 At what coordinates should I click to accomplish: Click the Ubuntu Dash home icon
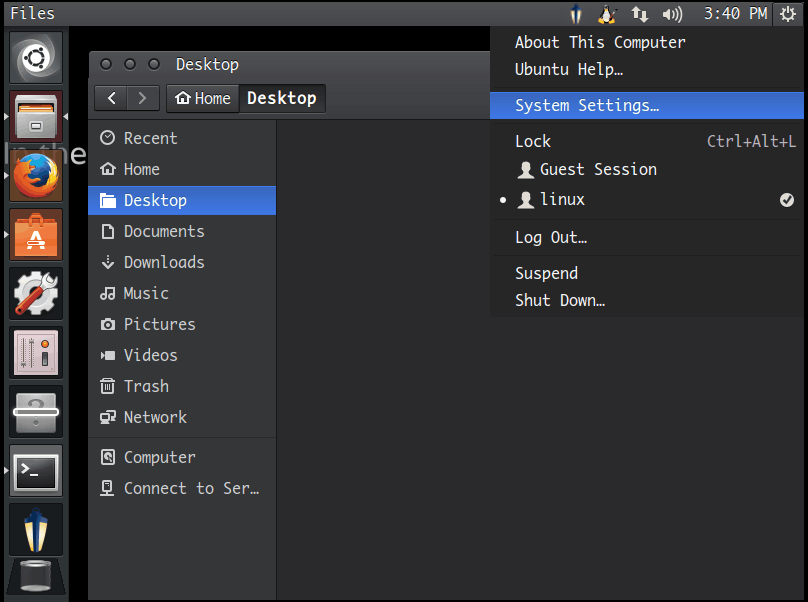click(x=36, y=58)
